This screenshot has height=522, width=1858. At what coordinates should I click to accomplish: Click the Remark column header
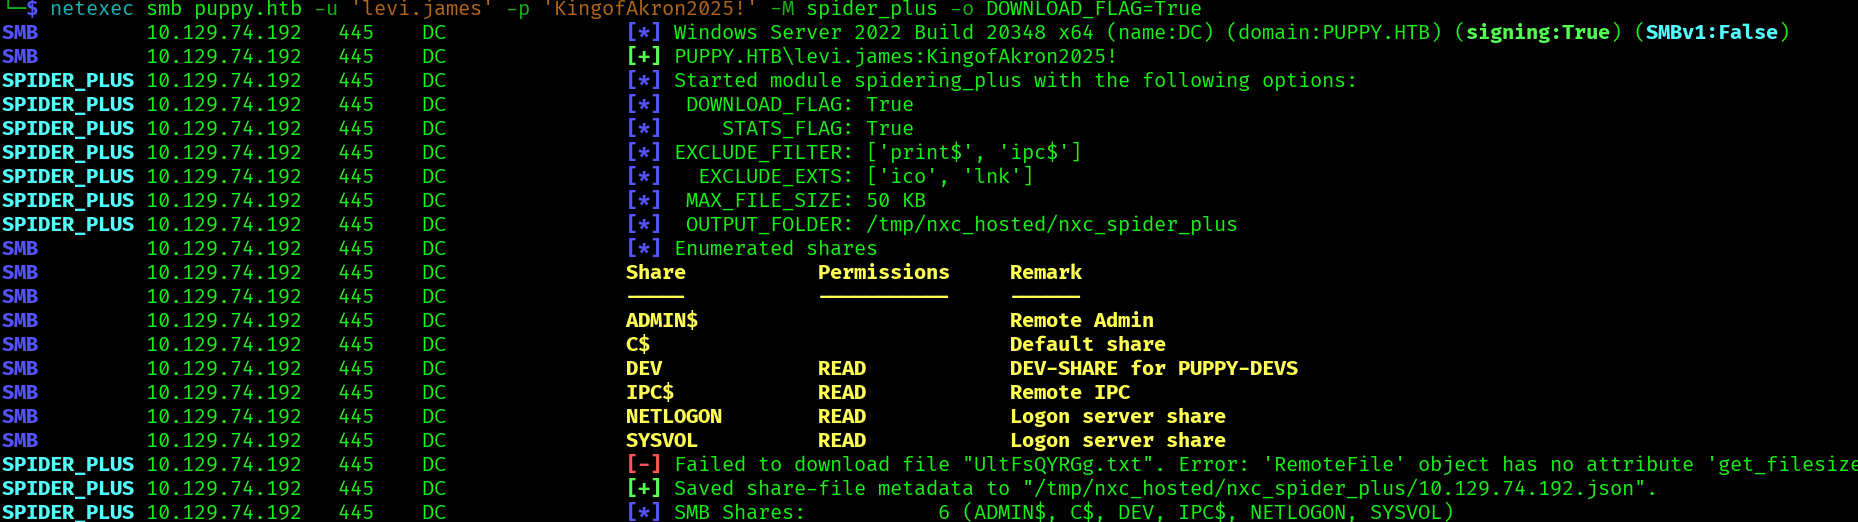pyautogui.click(x=1045, y=272)
